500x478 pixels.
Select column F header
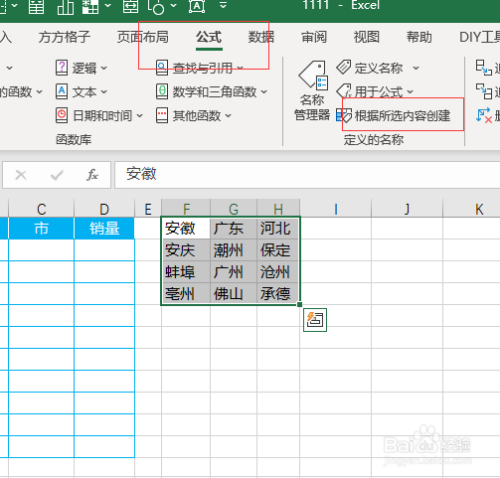[x=186, y=209]
